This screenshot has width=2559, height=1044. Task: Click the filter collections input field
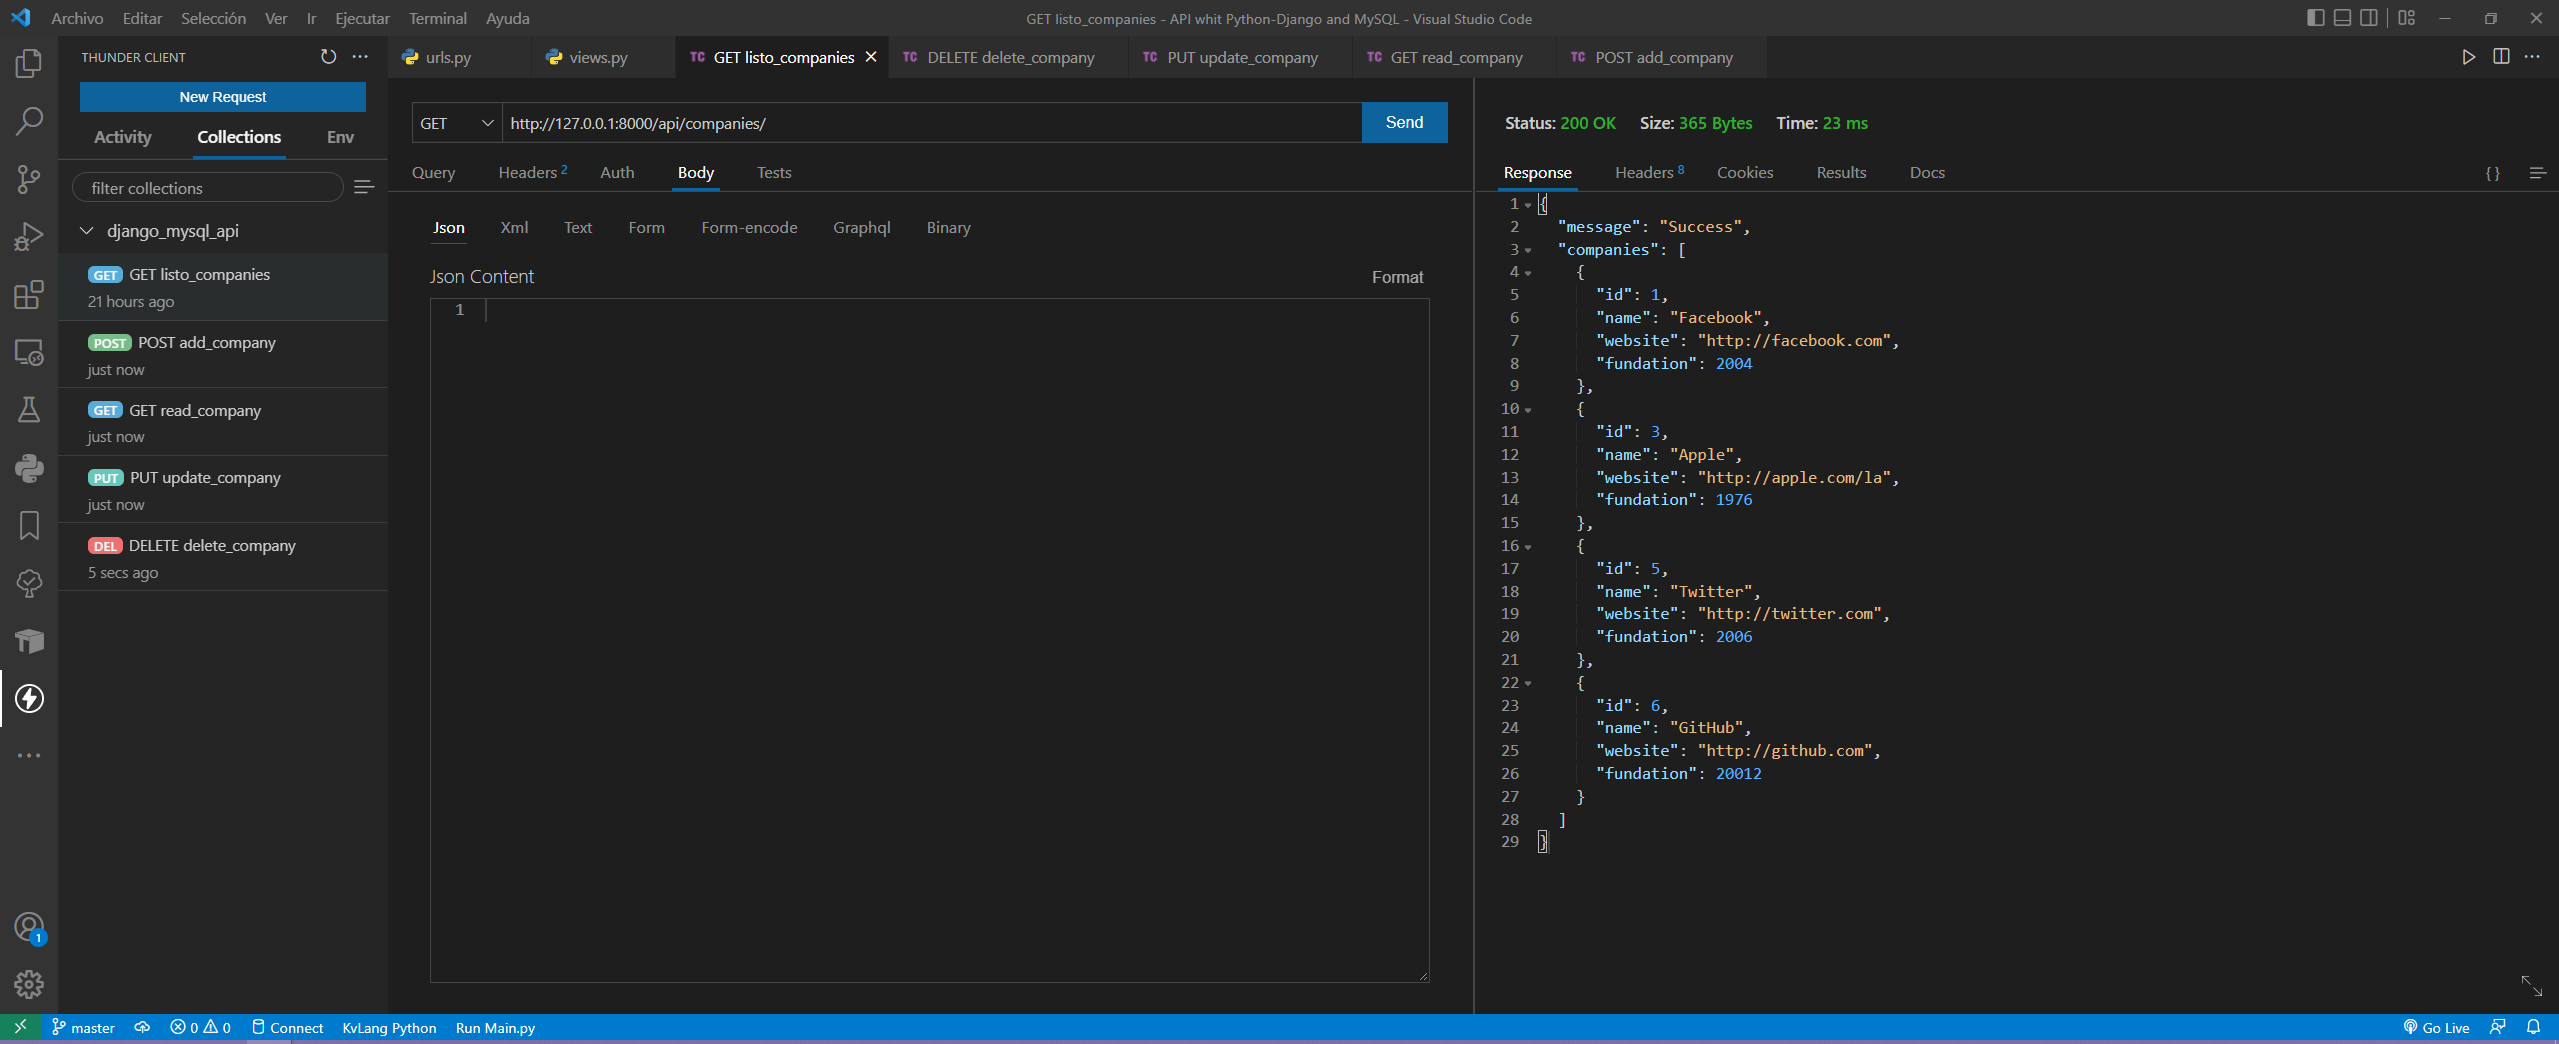[208, 188]
